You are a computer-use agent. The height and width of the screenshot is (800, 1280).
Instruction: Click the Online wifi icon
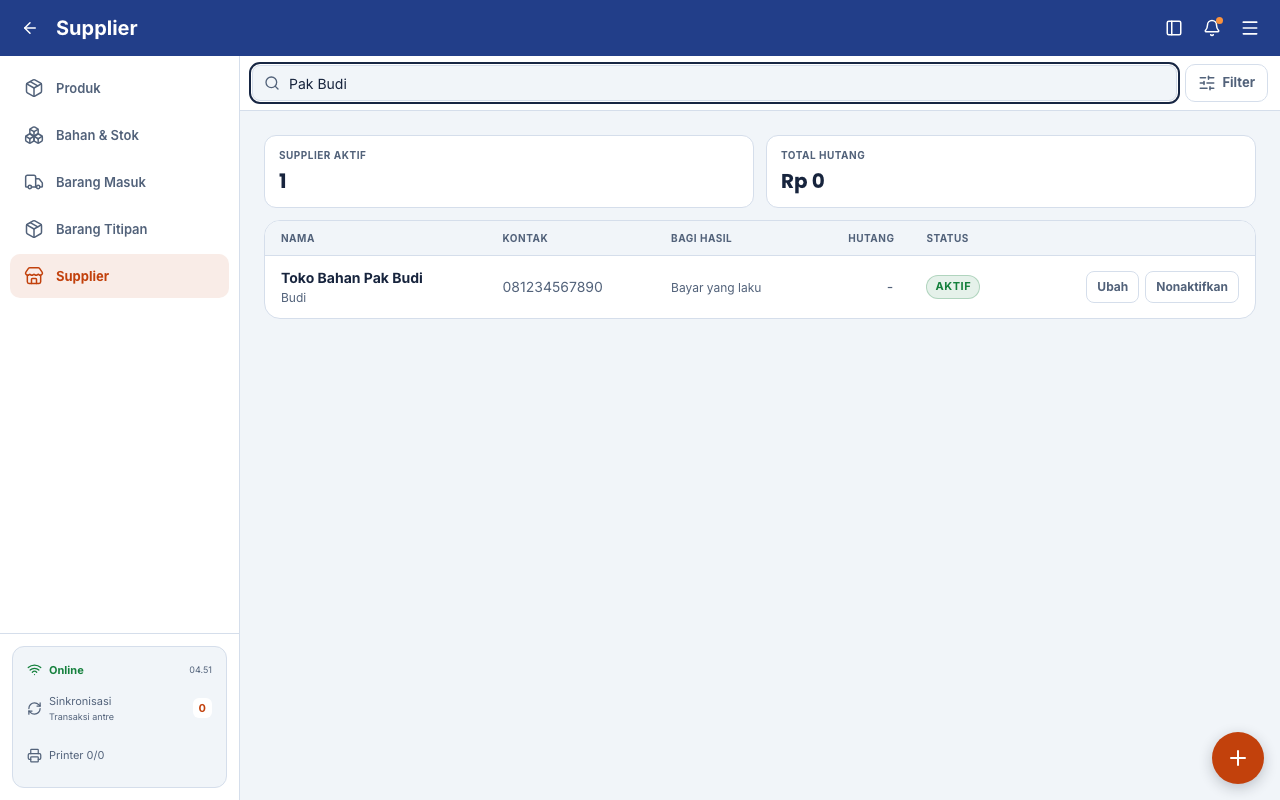34,670
